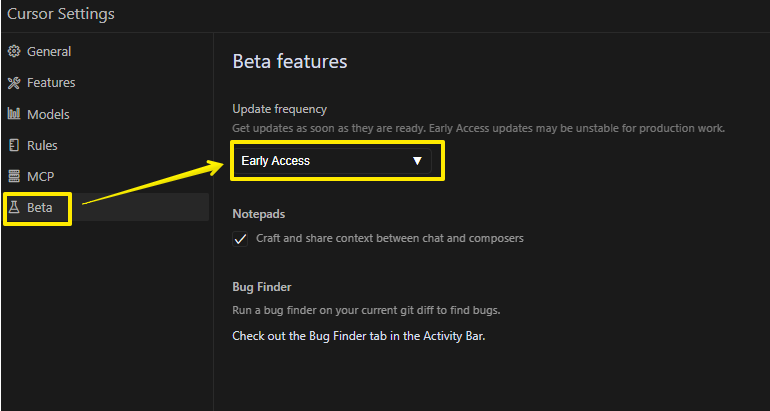
Task: Open the Early Access update frequency dropdown
Action: [x=332, y=161]
